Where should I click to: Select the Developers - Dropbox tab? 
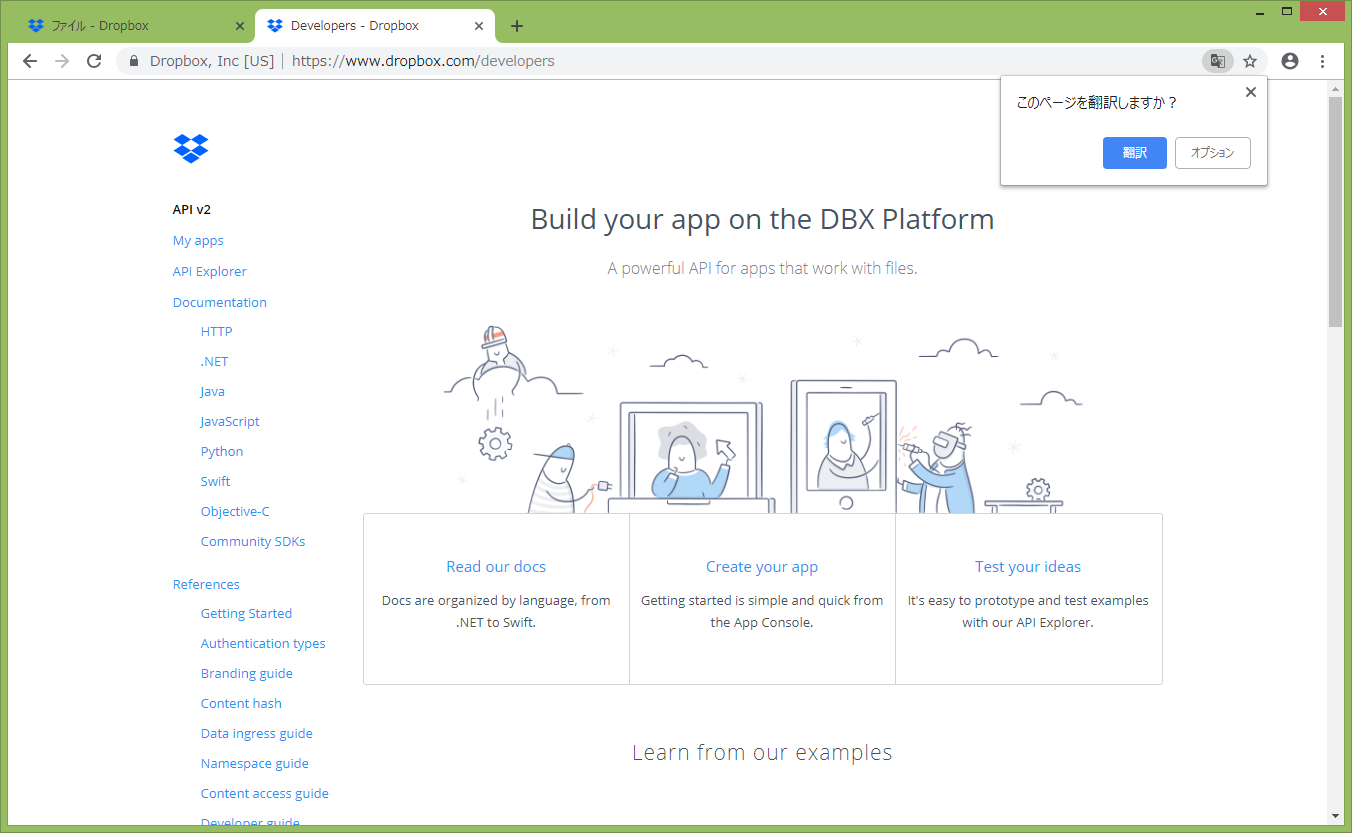tap(376, 26)
